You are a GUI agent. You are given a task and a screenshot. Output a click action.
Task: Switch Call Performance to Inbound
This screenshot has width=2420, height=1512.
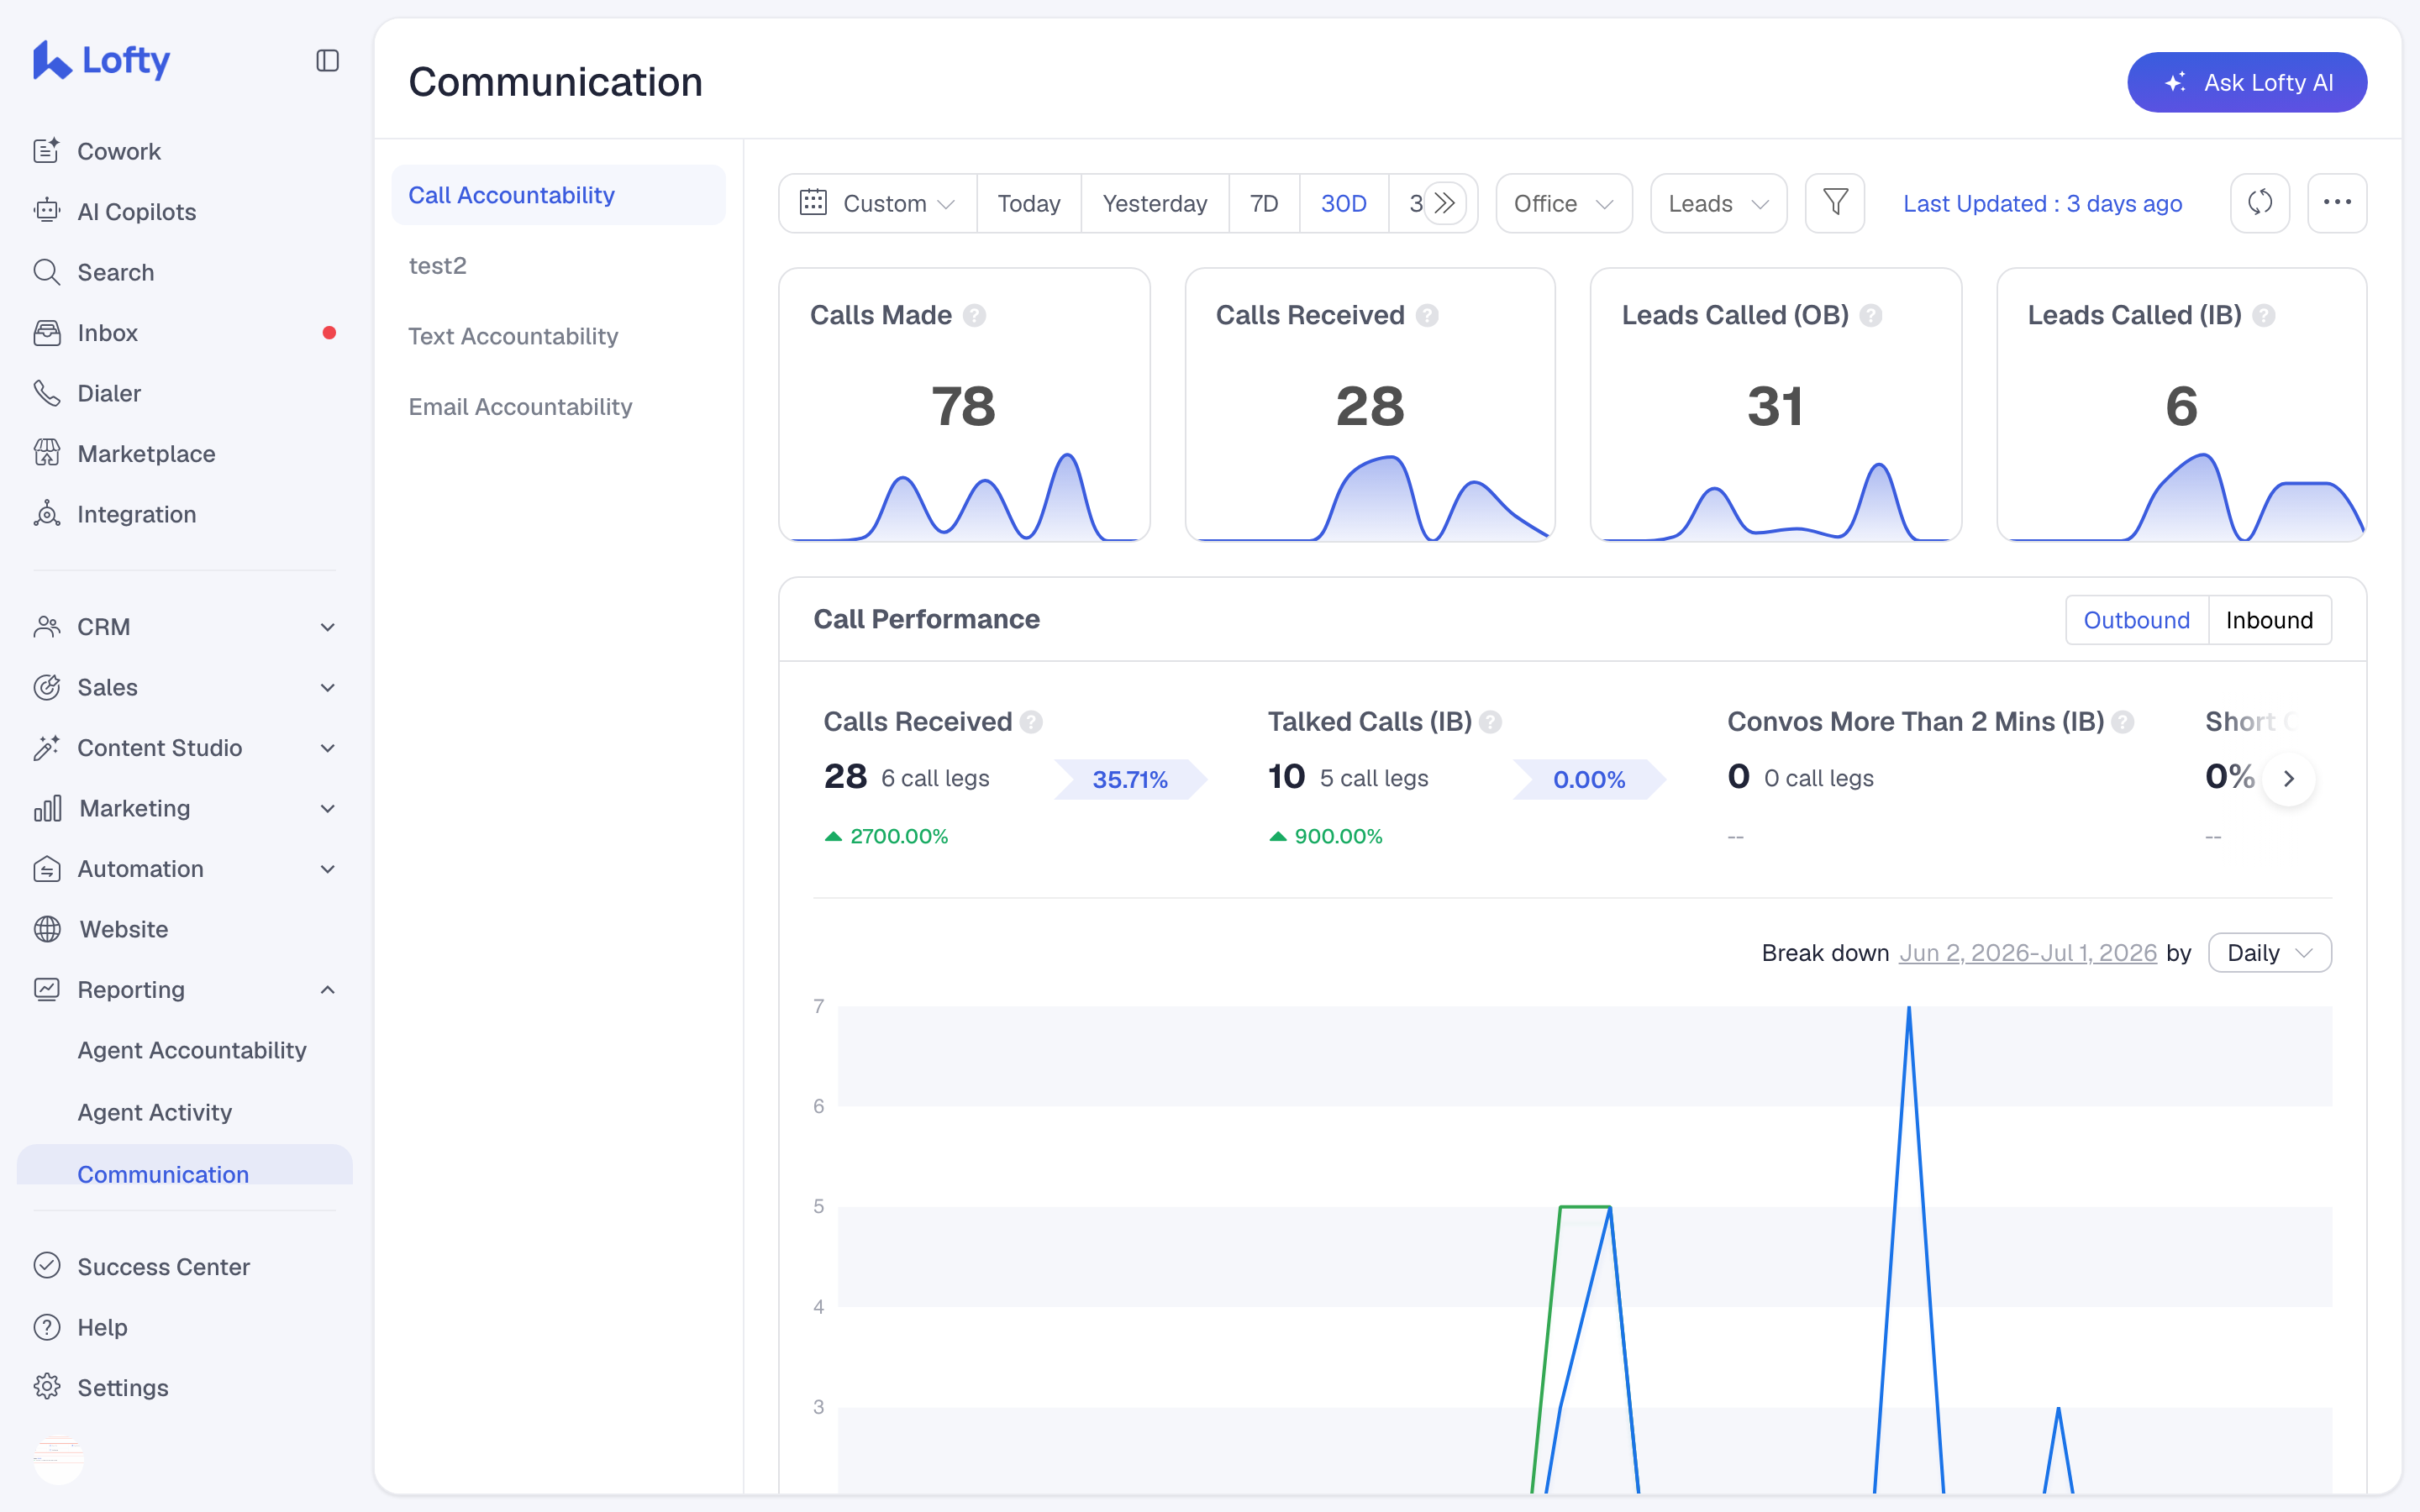(2269, 620)
